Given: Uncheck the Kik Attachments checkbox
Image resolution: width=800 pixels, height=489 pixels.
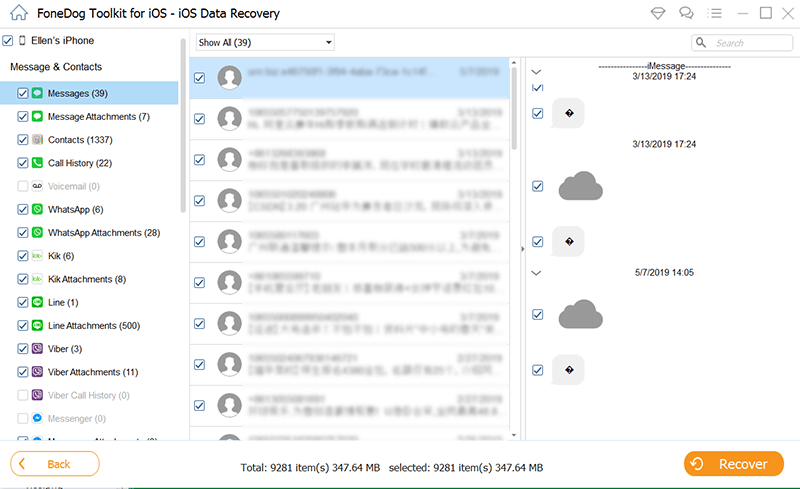Looking at the screenshot, I should [23, 279].
